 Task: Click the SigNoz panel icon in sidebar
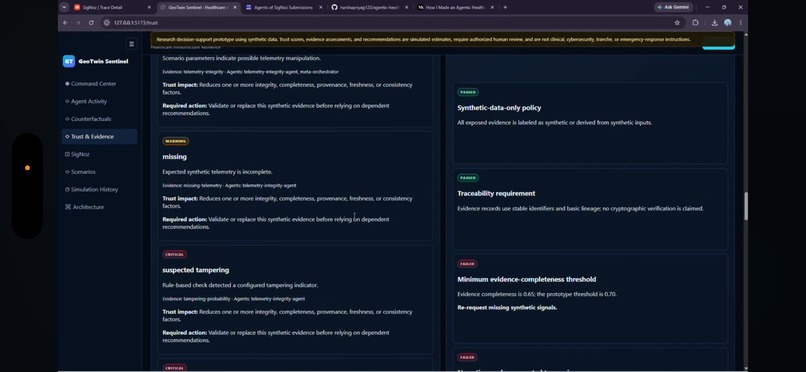[67, 154]
